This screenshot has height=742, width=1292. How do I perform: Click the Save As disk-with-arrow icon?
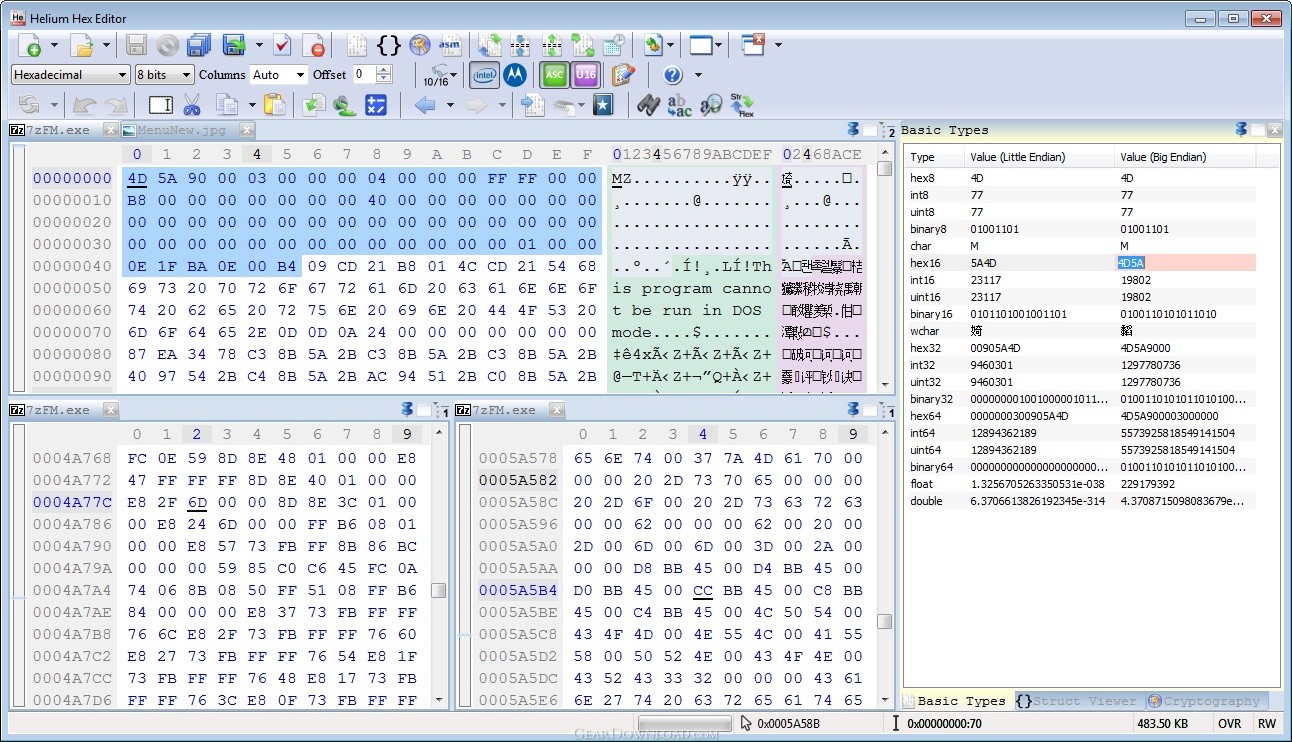click(234, 45)
